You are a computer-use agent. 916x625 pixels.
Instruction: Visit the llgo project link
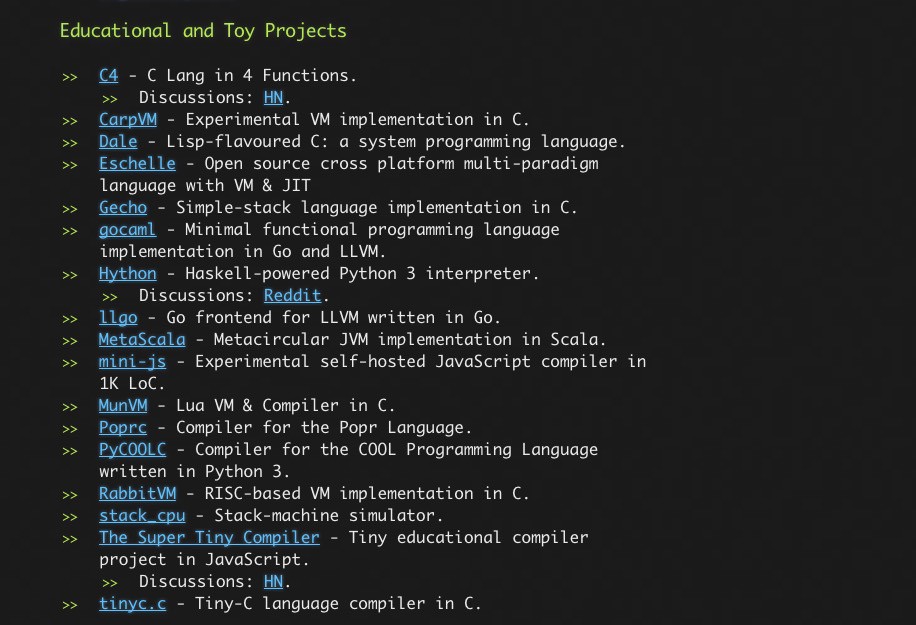pyautogui.click(x=118, y=318)
